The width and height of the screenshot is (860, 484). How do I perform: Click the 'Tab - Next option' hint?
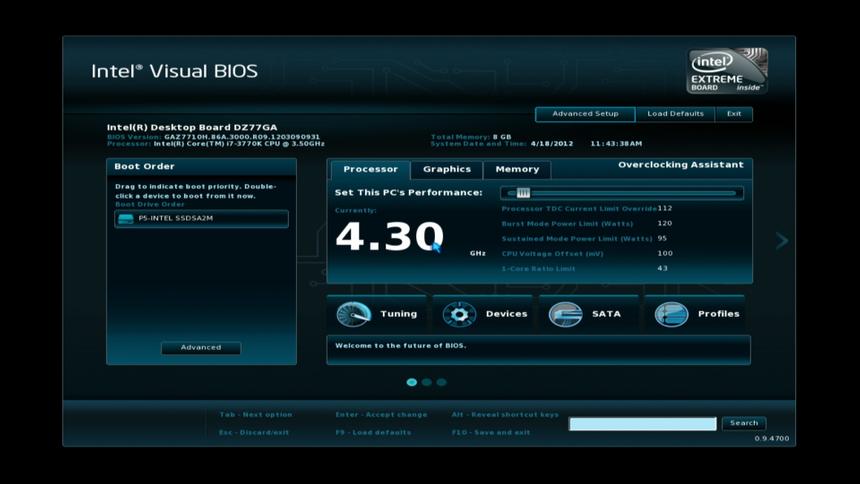(256, 415)
